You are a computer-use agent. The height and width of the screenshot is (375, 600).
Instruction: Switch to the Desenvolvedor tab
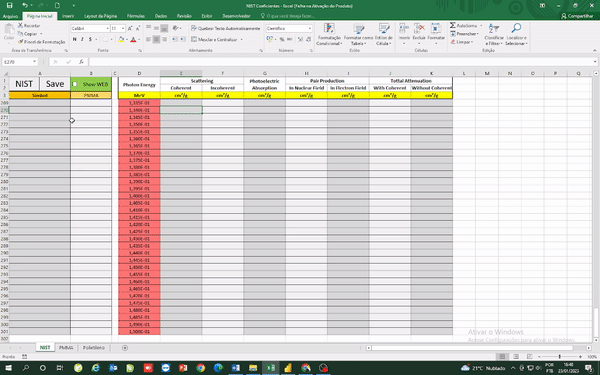[236, 16]
